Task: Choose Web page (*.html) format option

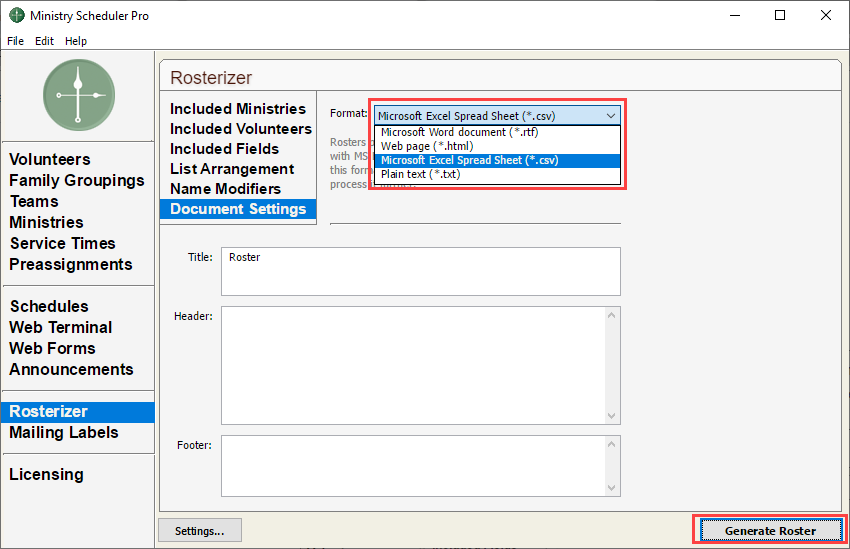Action: 497,146
